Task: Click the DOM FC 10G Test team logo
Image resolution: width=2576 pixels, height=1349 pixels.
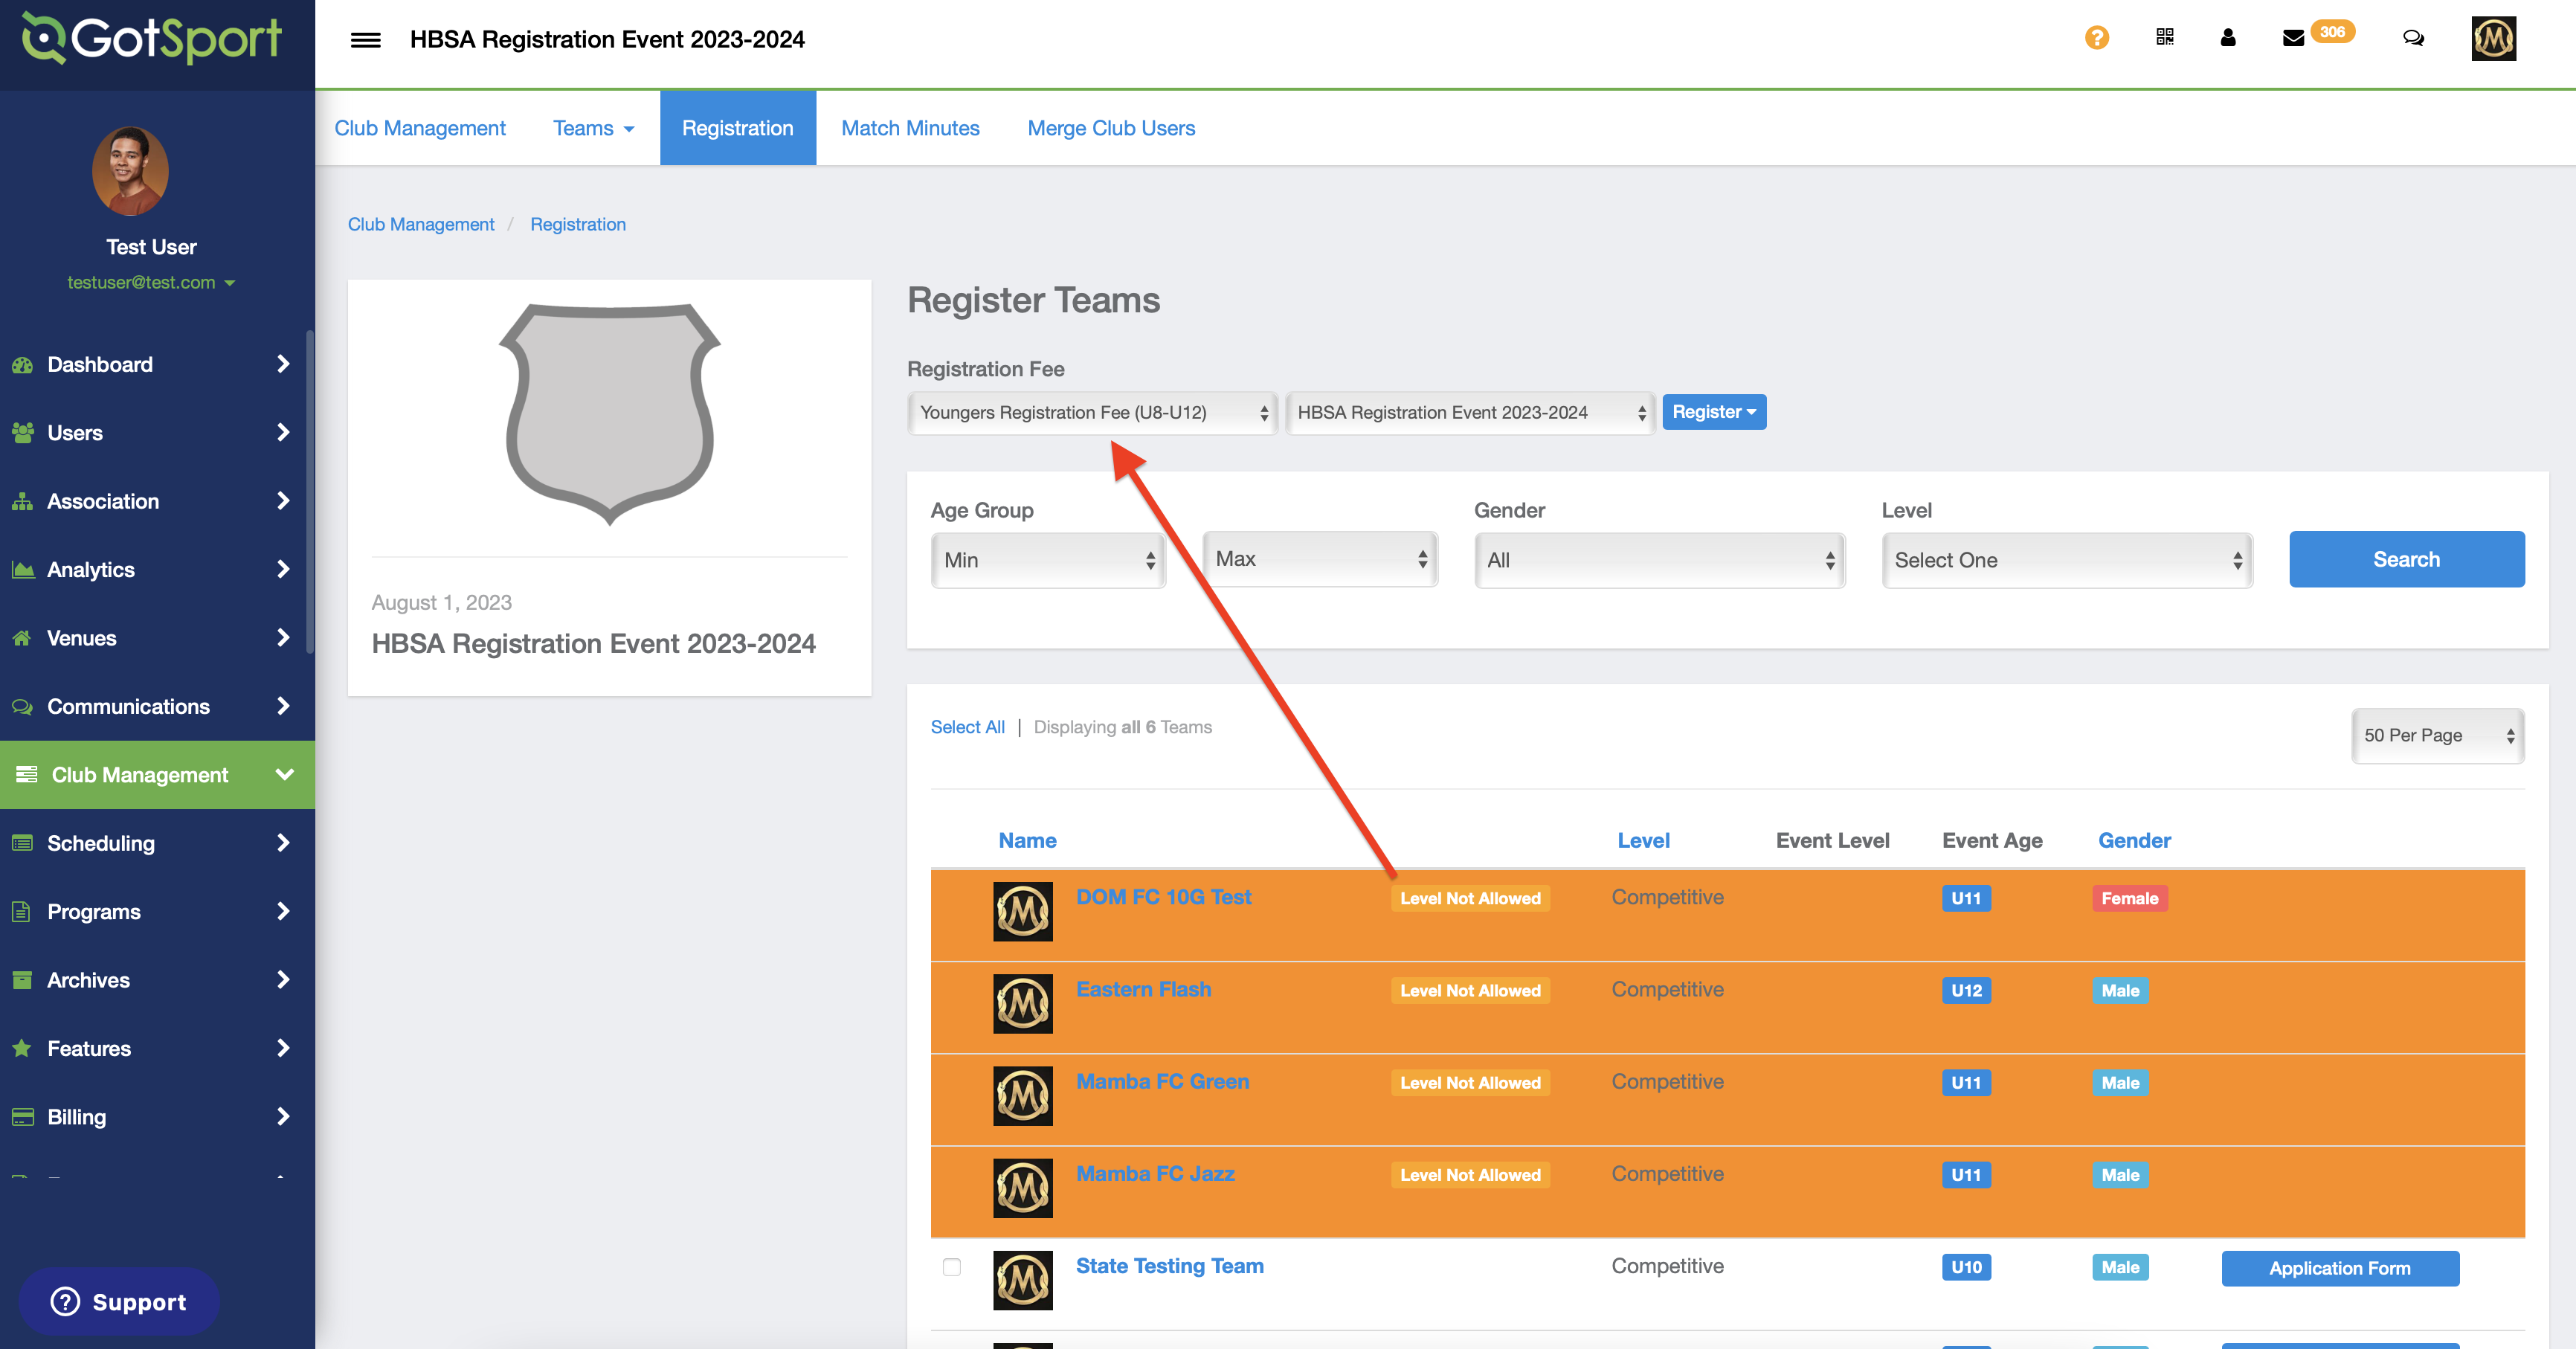Action: click(x=1022, y=910)
